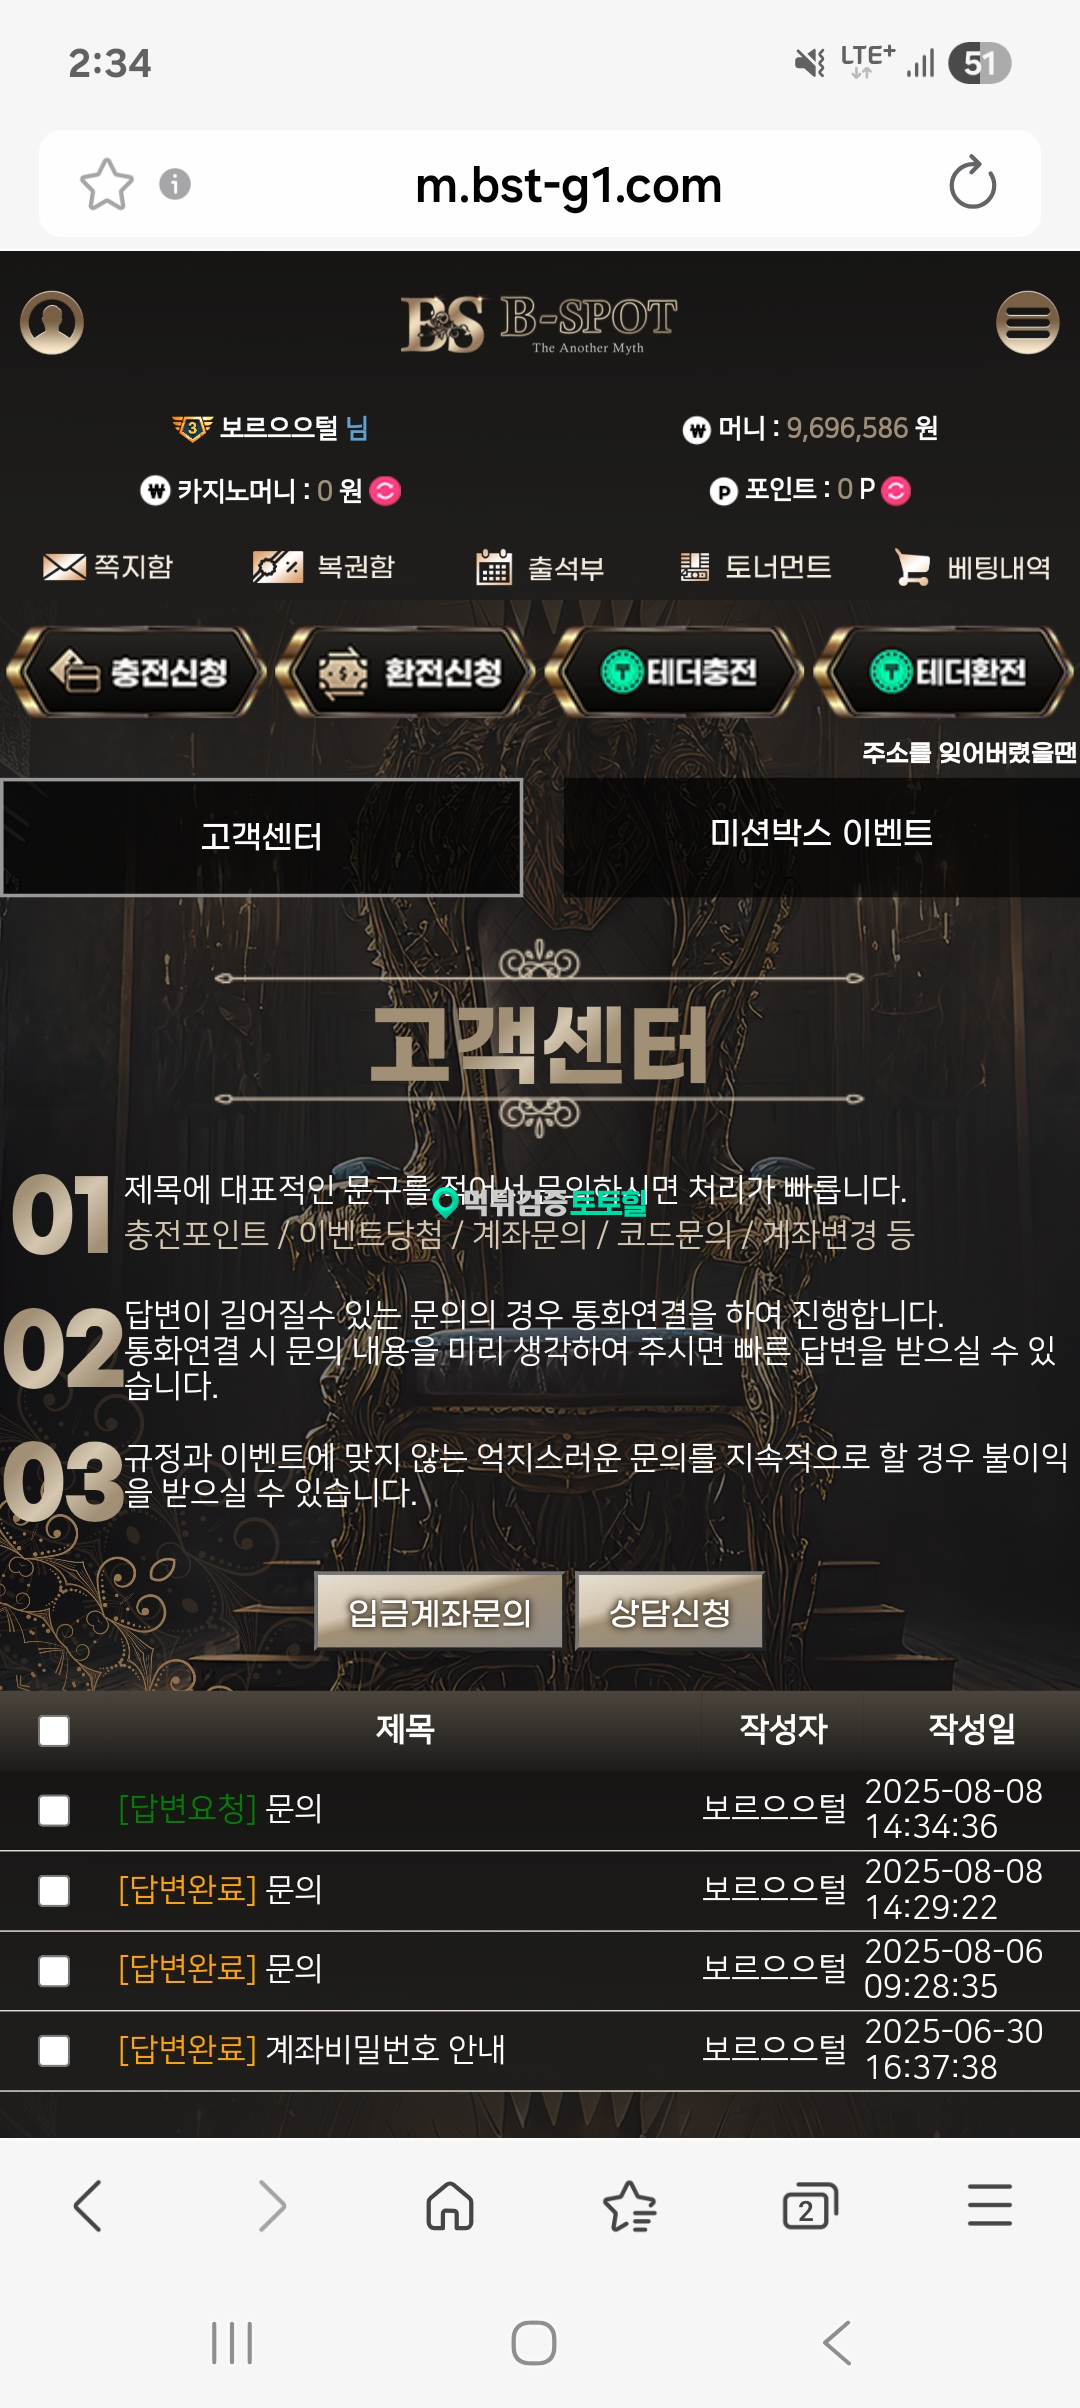This screenshot has height=2408, width=1080.
Task: Open the 출석부 attendance menu
Action: coord(540,567)
